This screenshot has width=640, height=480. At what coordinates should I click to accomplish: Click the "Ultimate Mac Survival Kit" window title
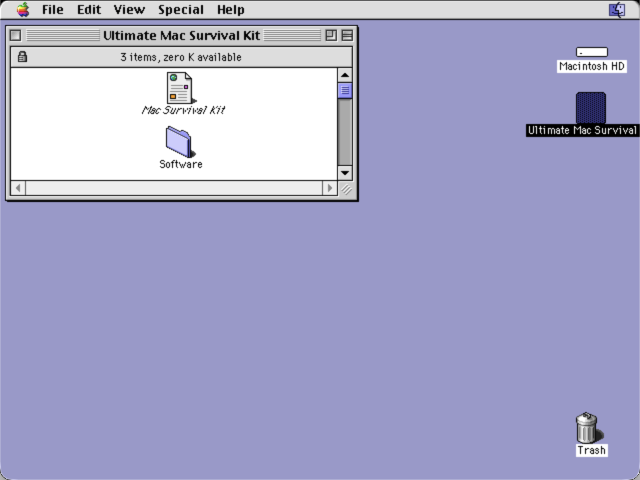point(182,36)
